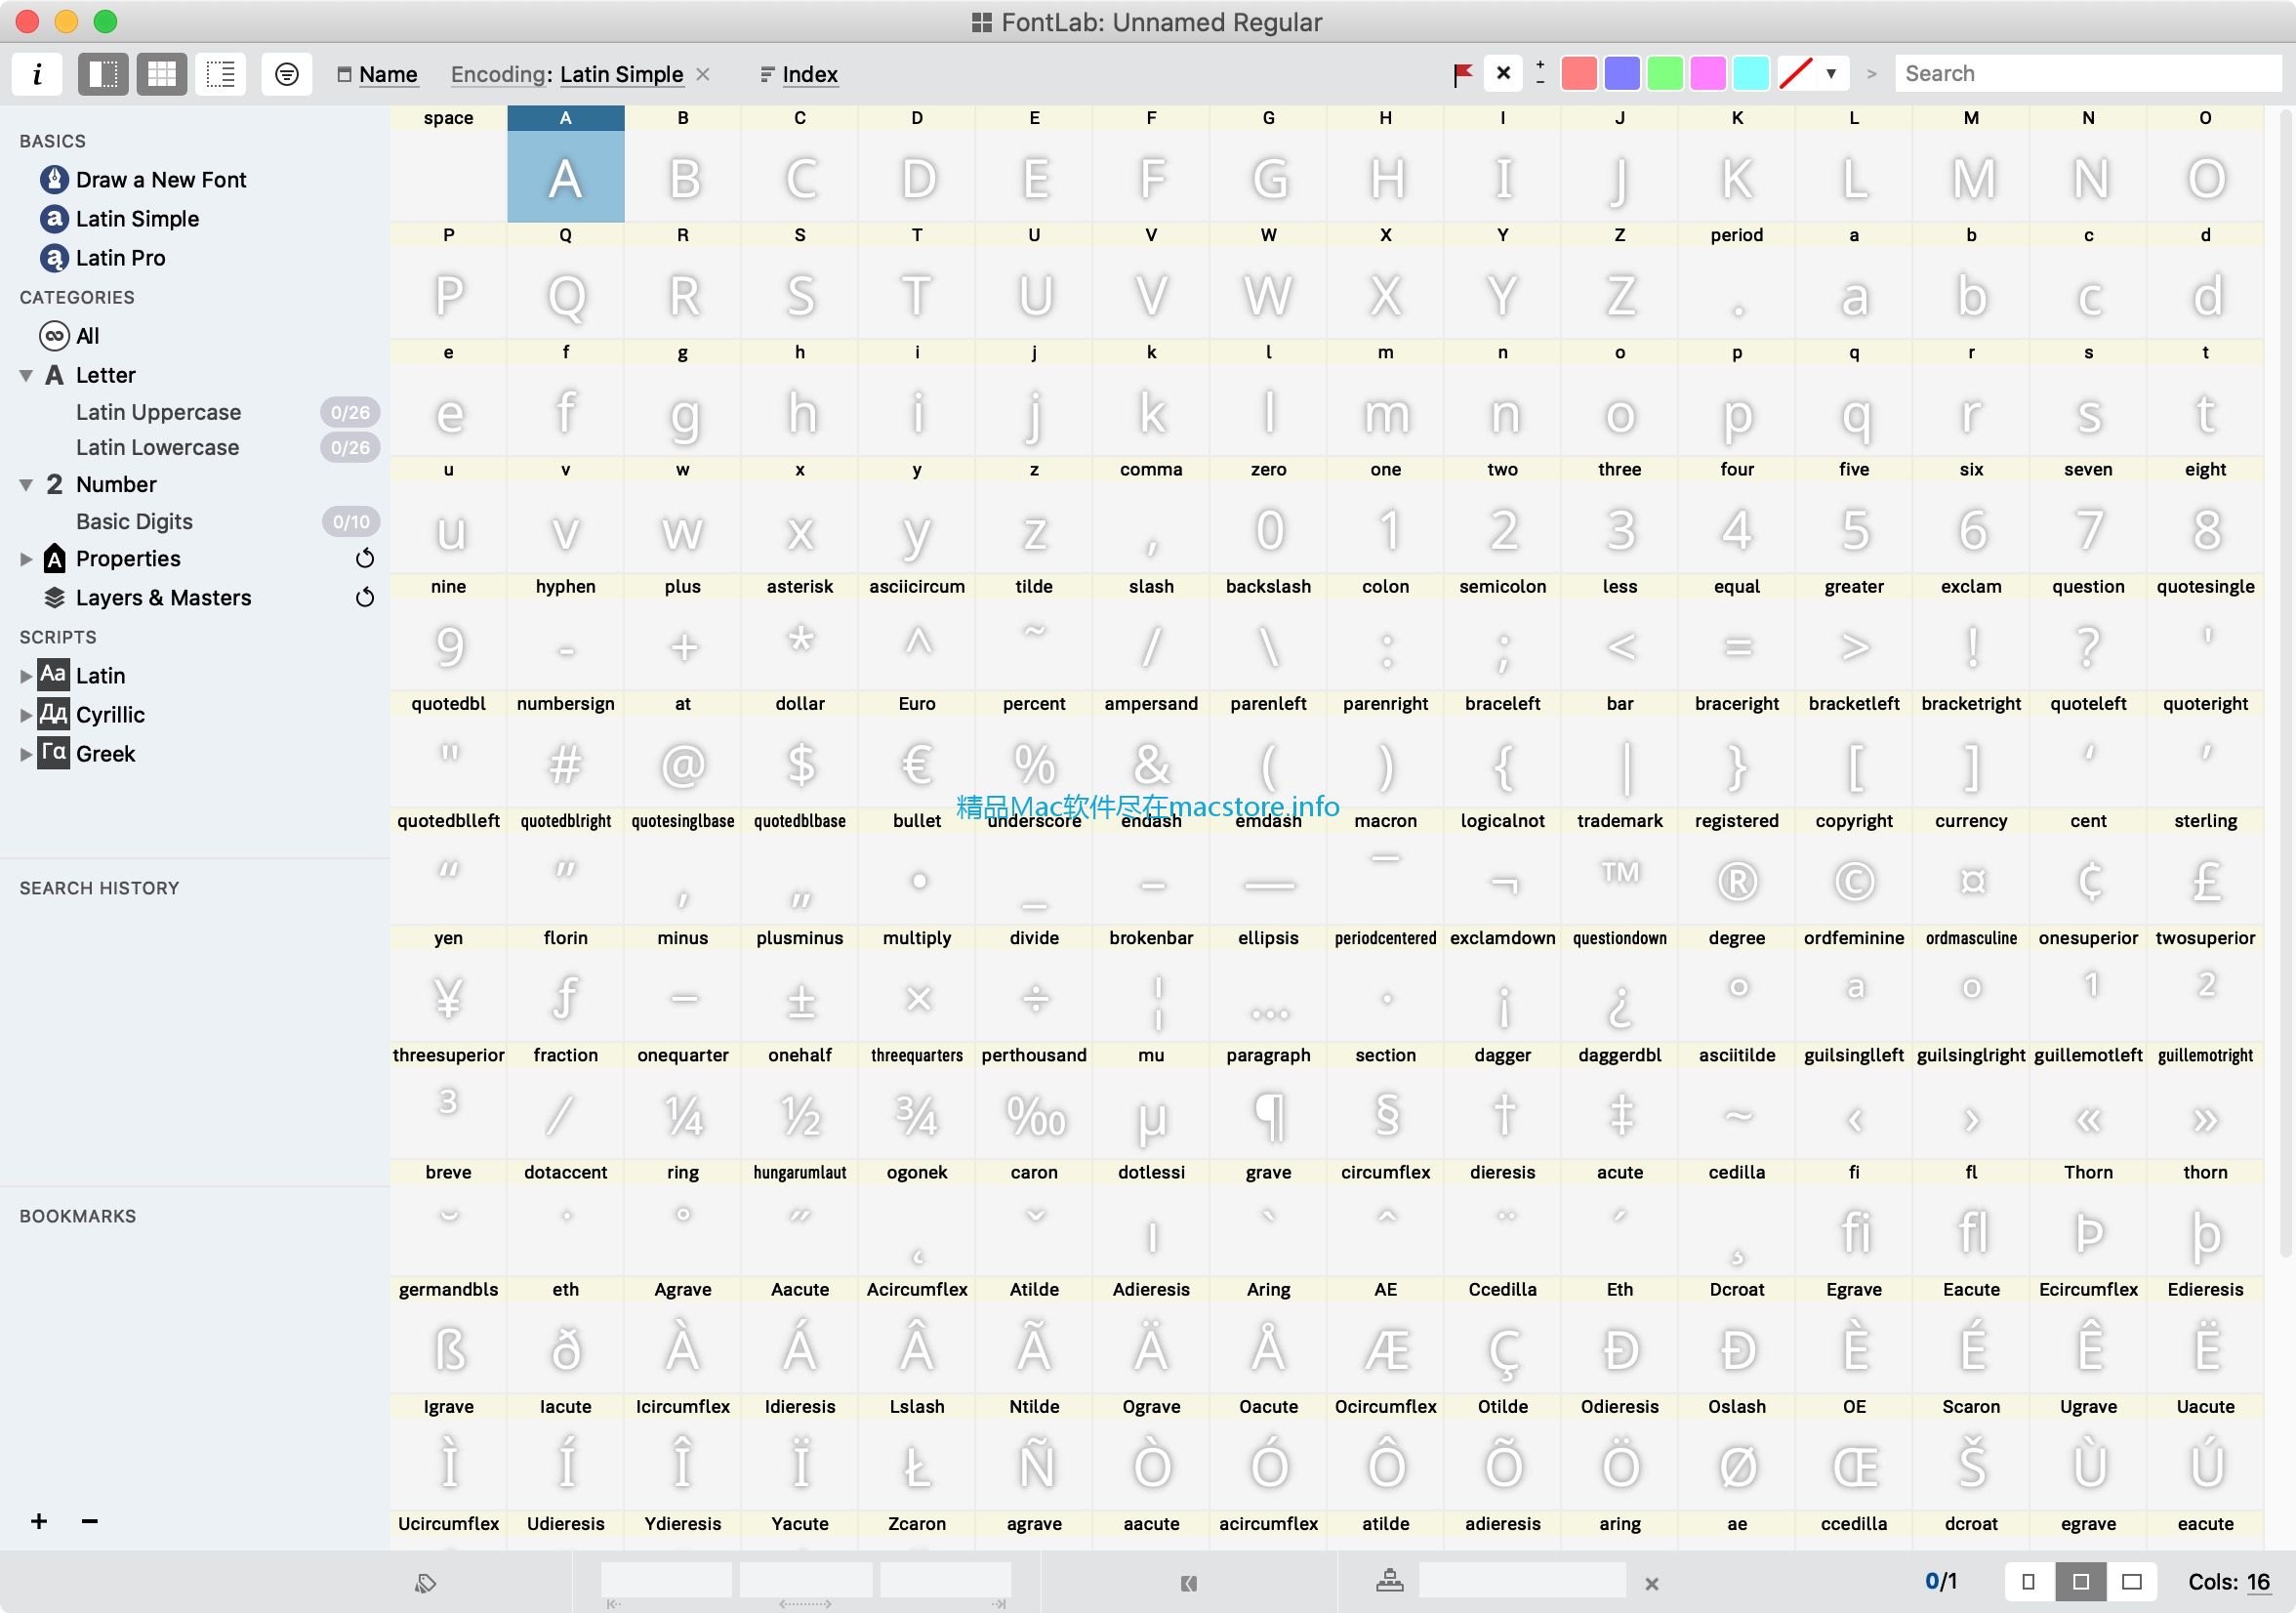
Task: Select the glyph cell A
Action: coord(566,164)
